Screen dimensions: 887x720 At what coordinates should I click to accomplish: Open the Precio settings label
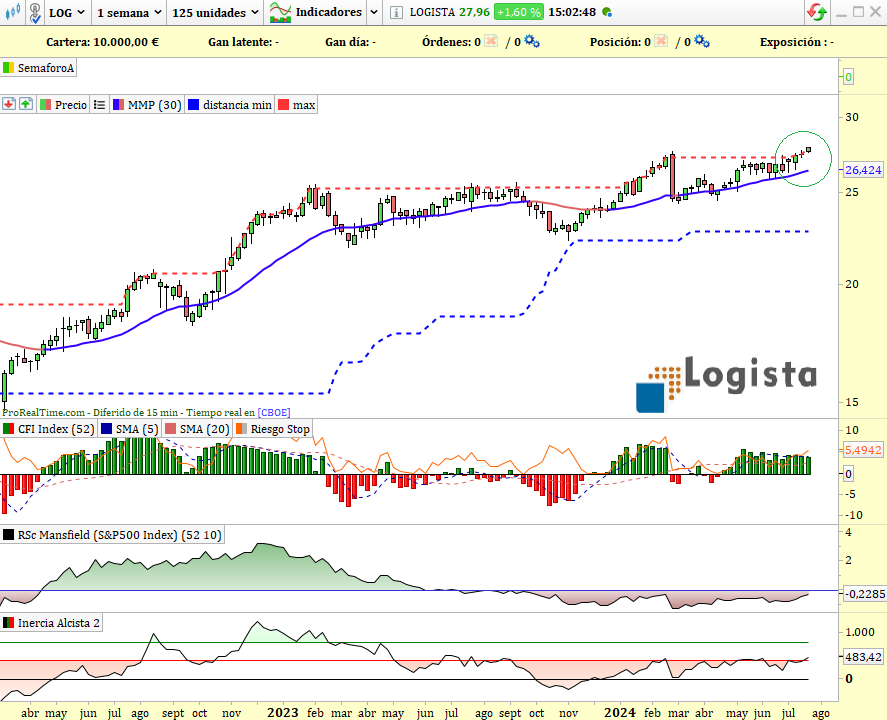(63, 105)
